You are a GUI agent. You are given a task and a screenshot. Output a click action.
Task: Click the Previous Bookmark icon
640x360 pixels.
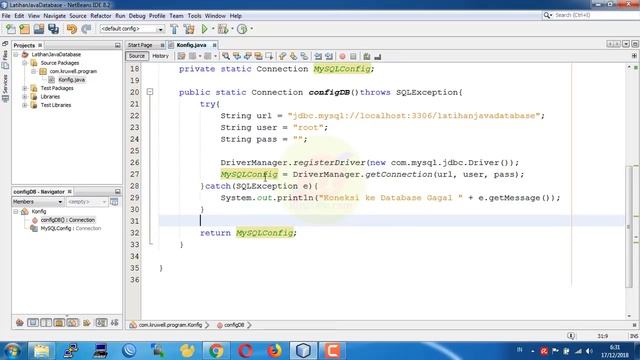(282, 56)
